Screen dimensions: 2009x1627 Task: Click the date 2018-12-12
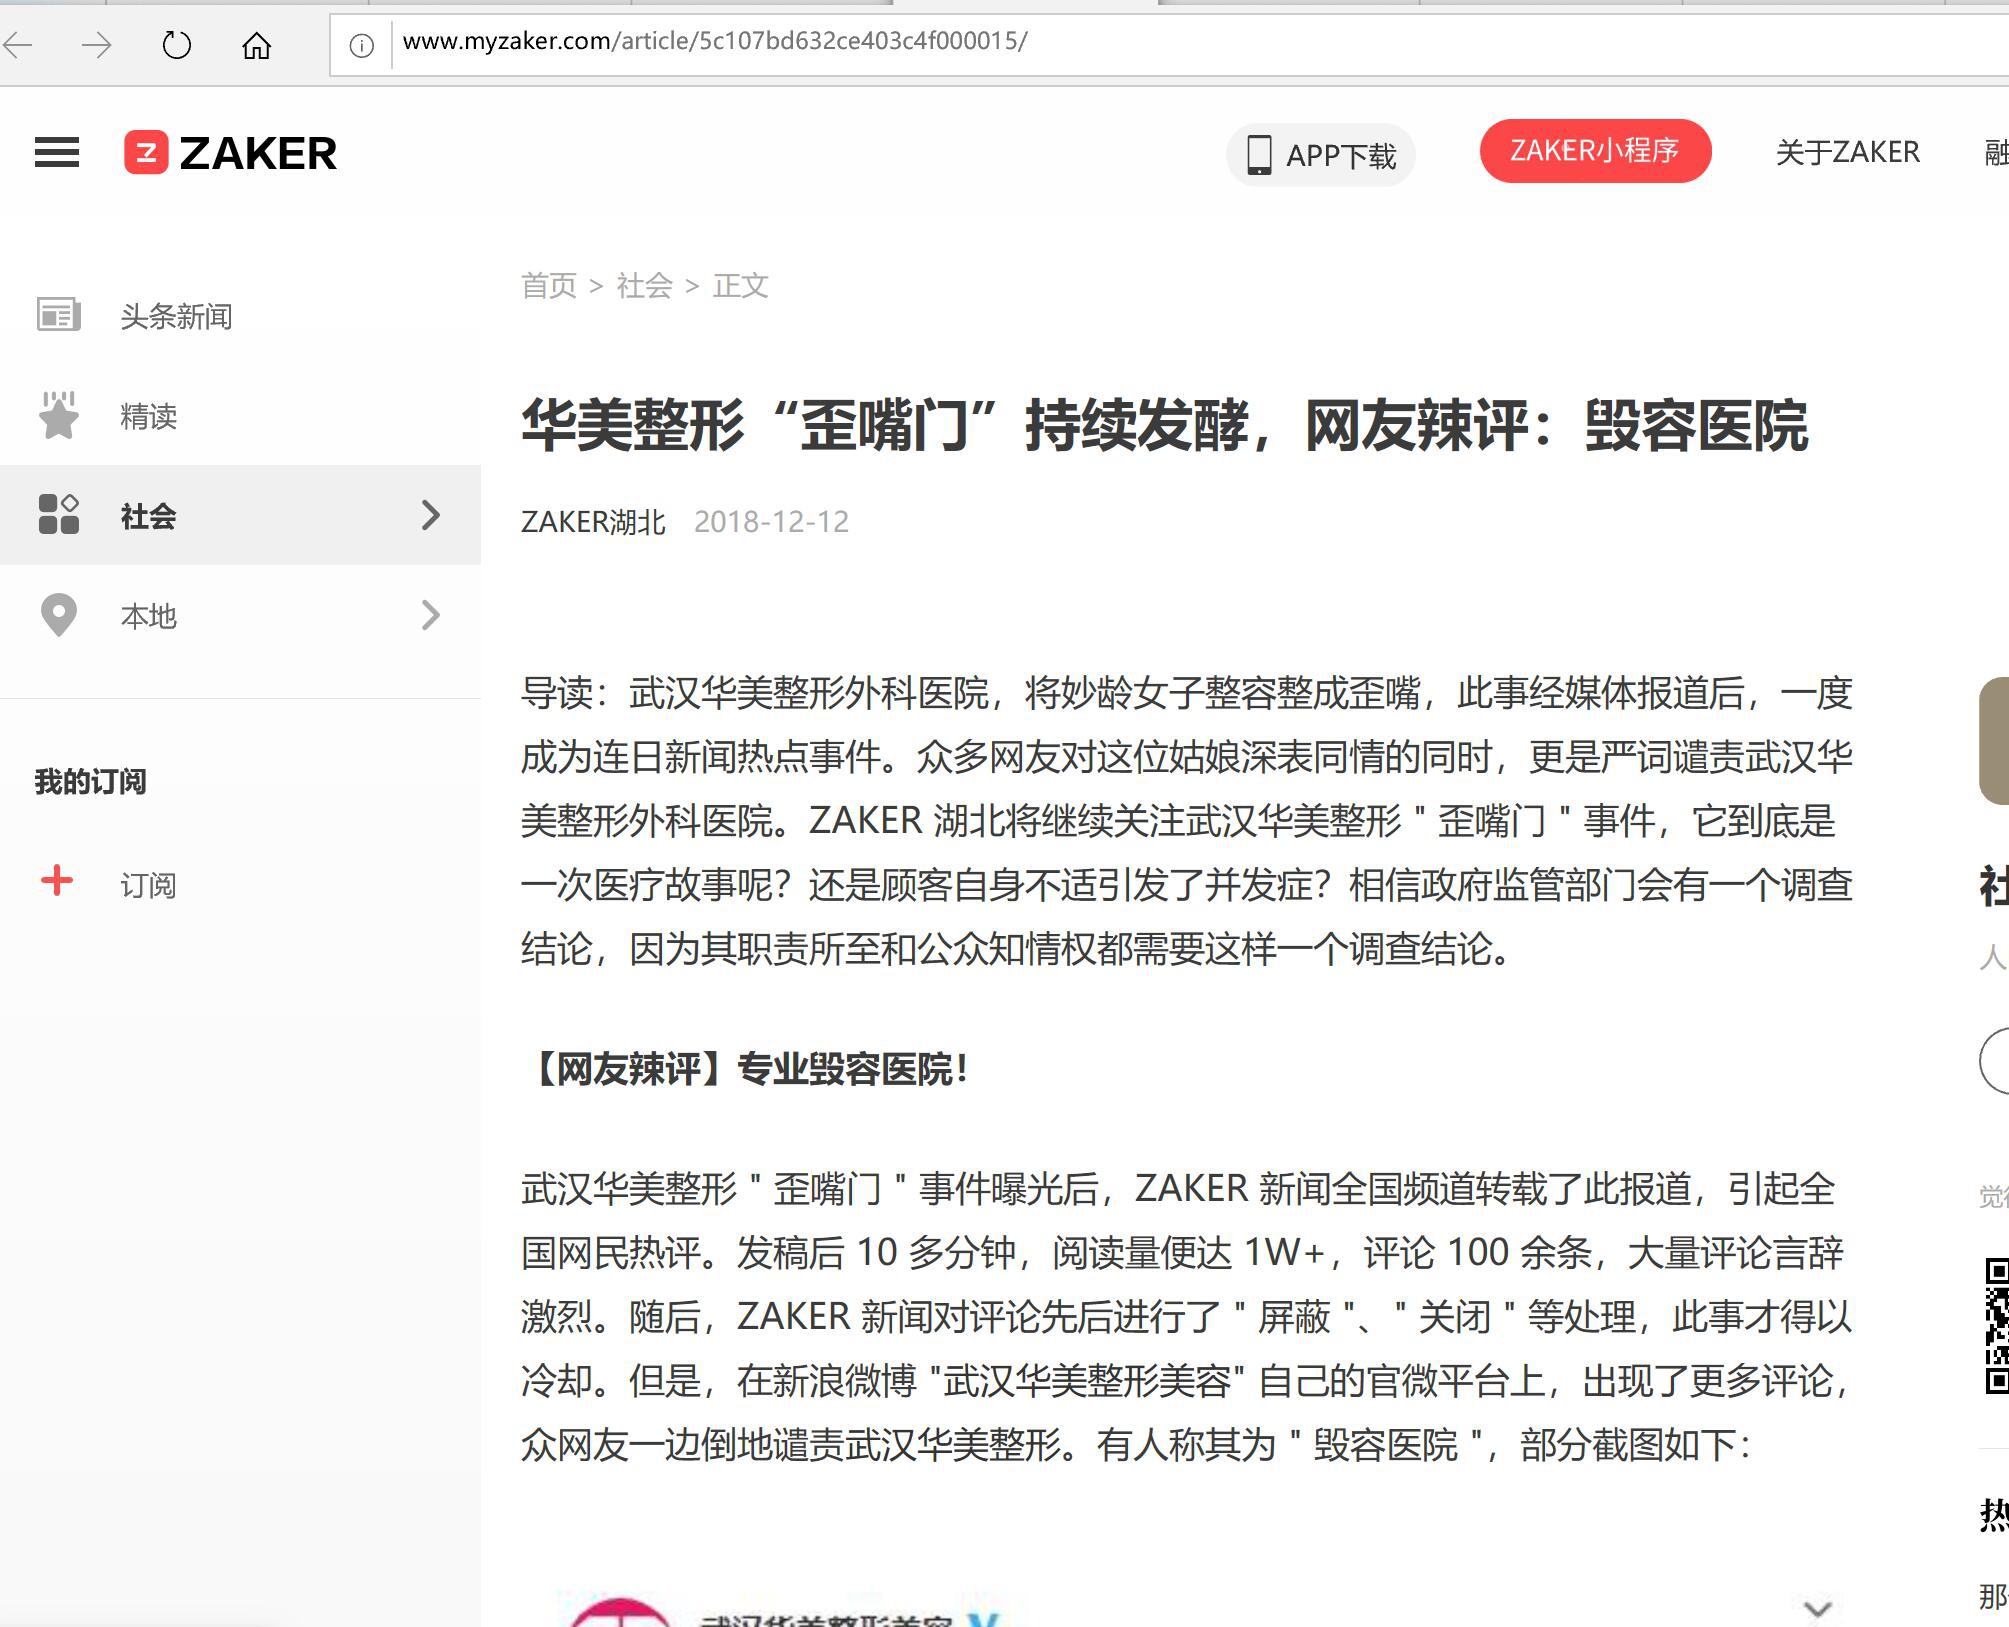pos(771,522)
